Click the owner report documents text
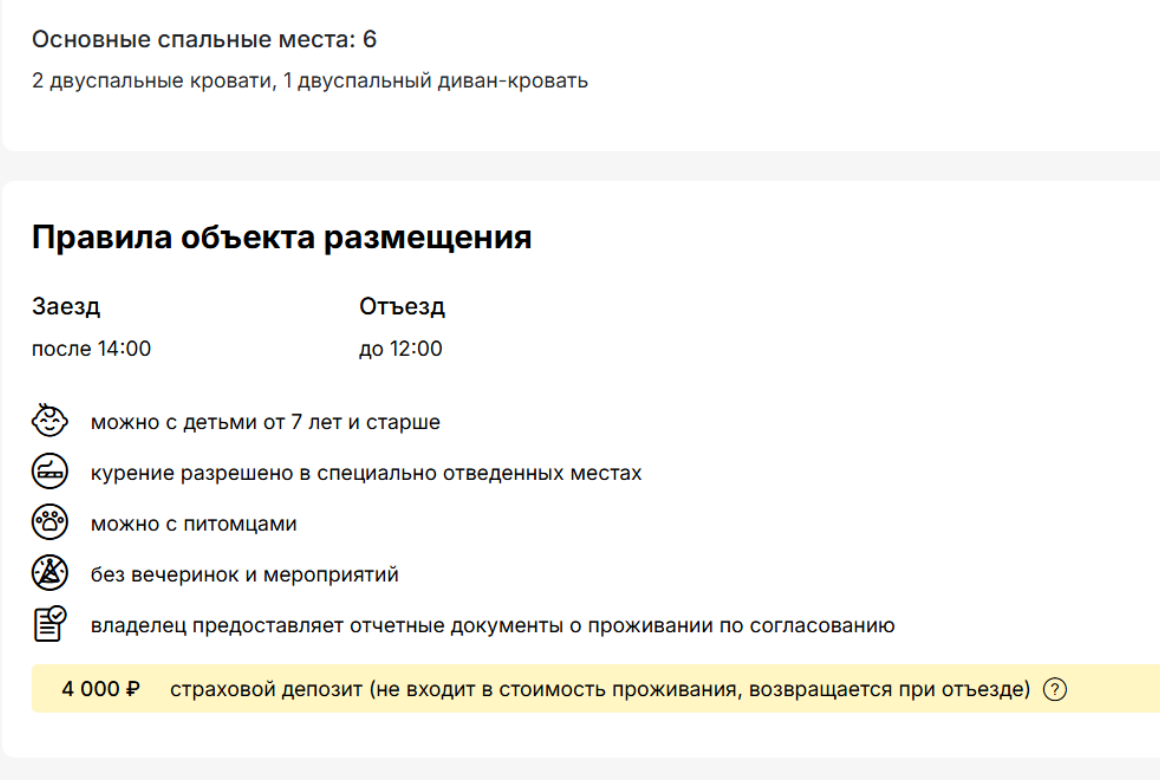1160x780 pixels. tap(492, 625)
